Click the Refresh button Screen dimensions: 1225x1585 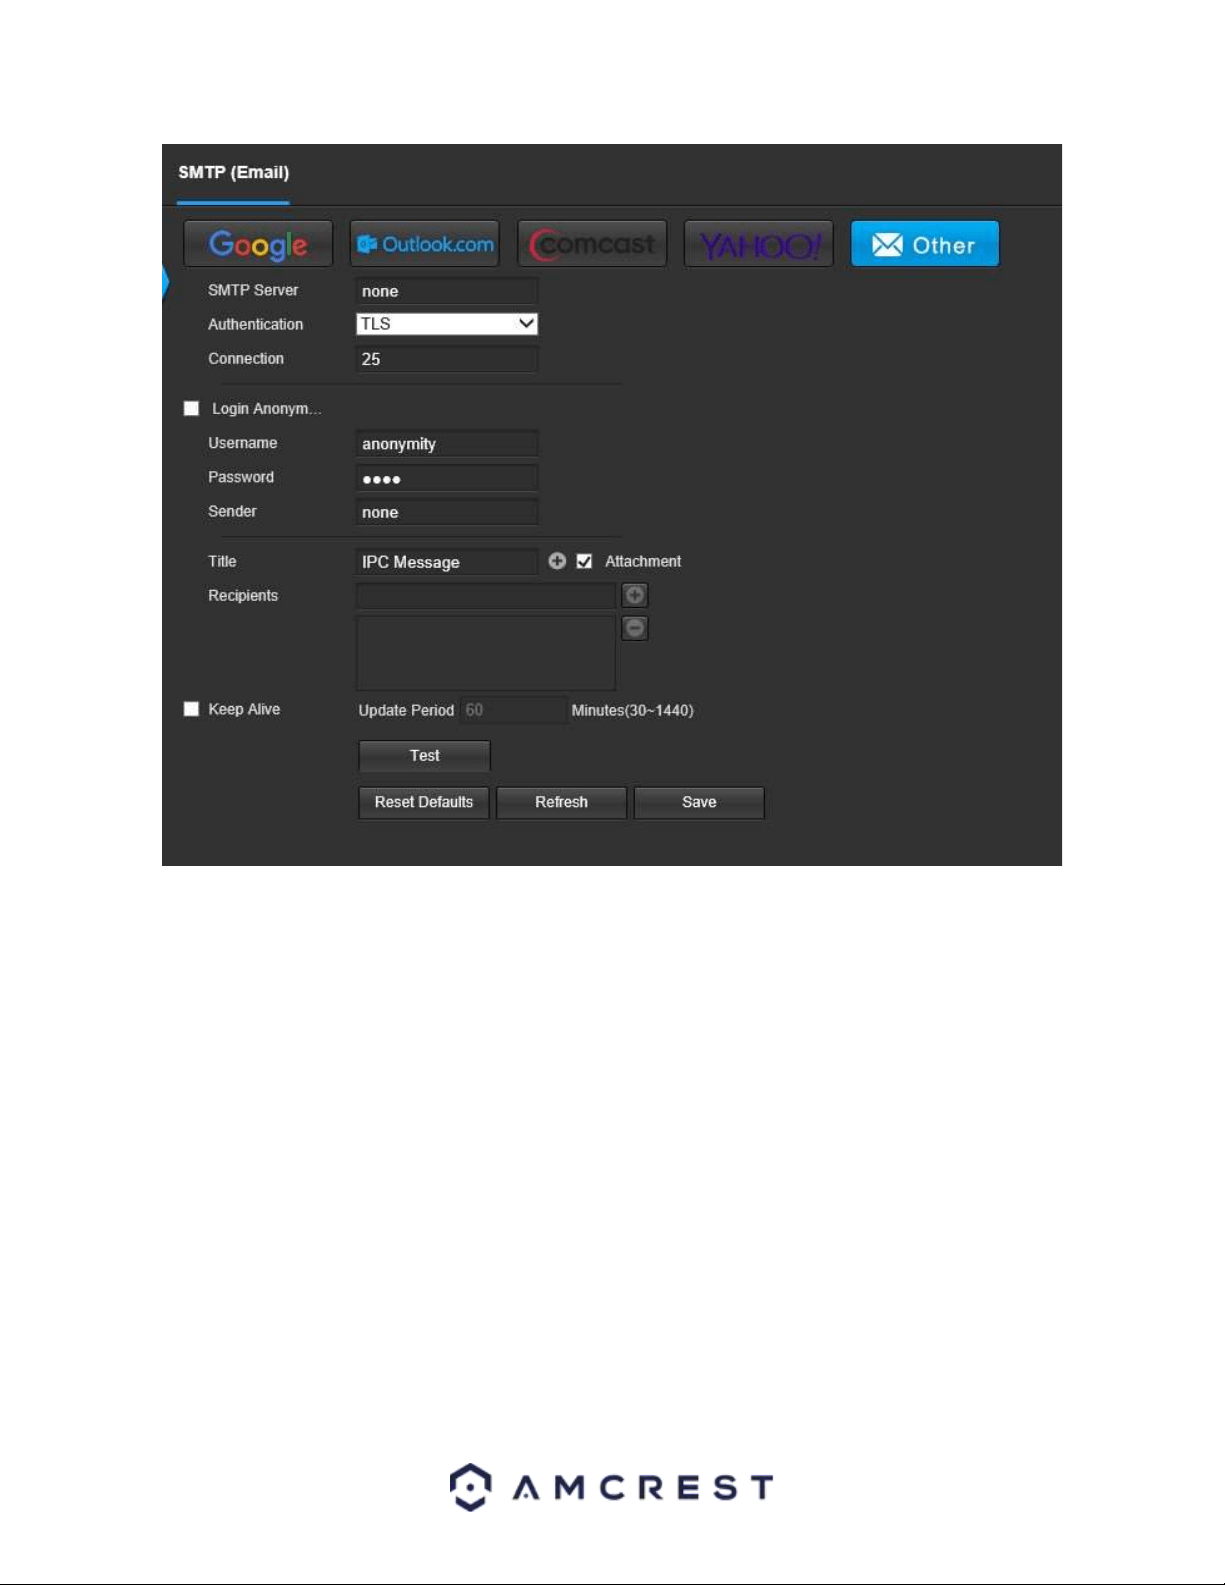point(561,802)
